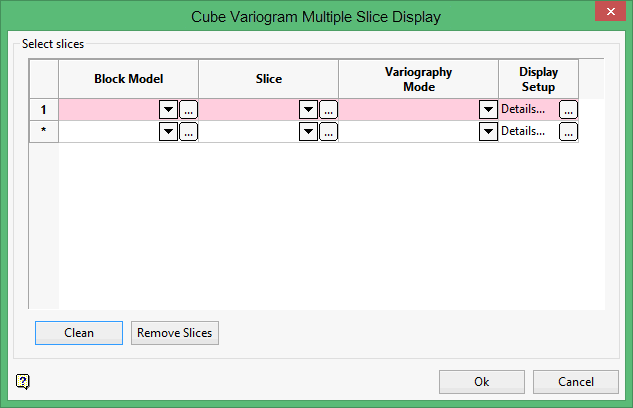Image resolution: width=633 pixels, height=408 pixels.
Task: Open browse button for row 1 Slice
Action: (328, 110)
